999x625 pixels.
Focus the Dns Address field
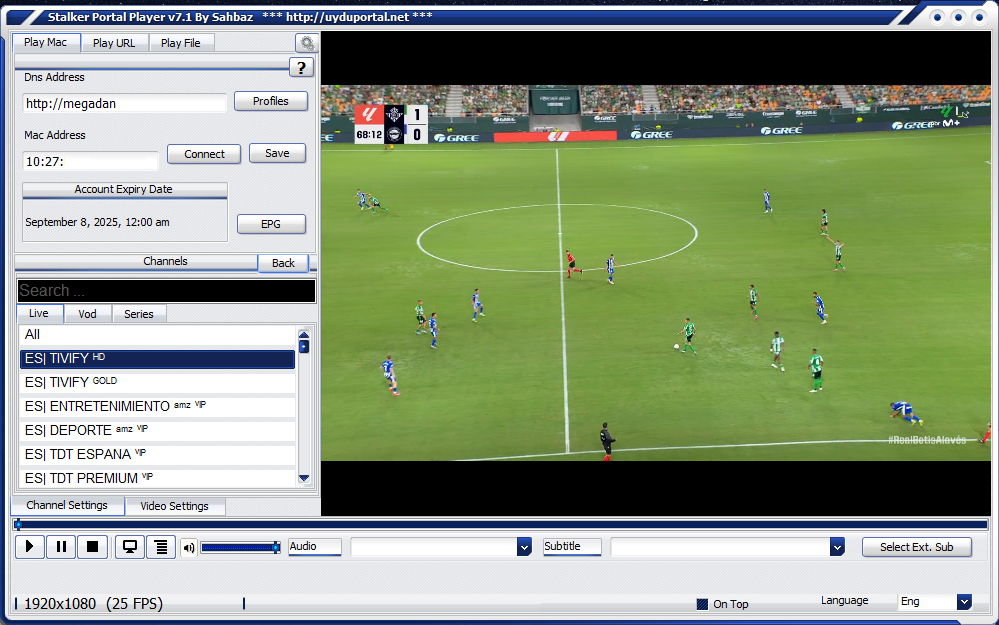(124, 103)
